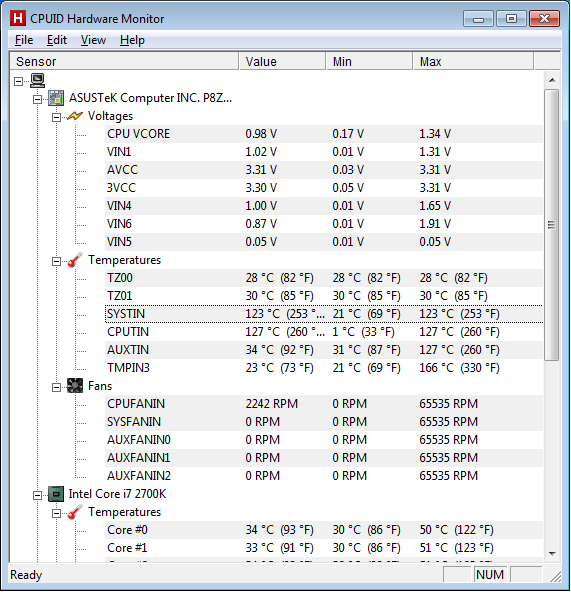Select the CPUTIN temperature row
The width and height of the screenshot is (571, 592).
[x=324, y=332]
